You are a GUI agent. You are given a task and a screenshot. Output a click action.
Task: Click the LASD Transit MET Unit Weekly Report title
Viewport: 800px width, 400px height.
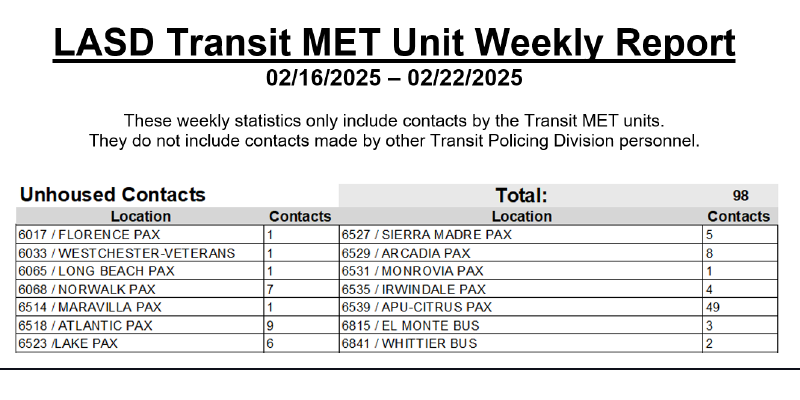[394, 42]
